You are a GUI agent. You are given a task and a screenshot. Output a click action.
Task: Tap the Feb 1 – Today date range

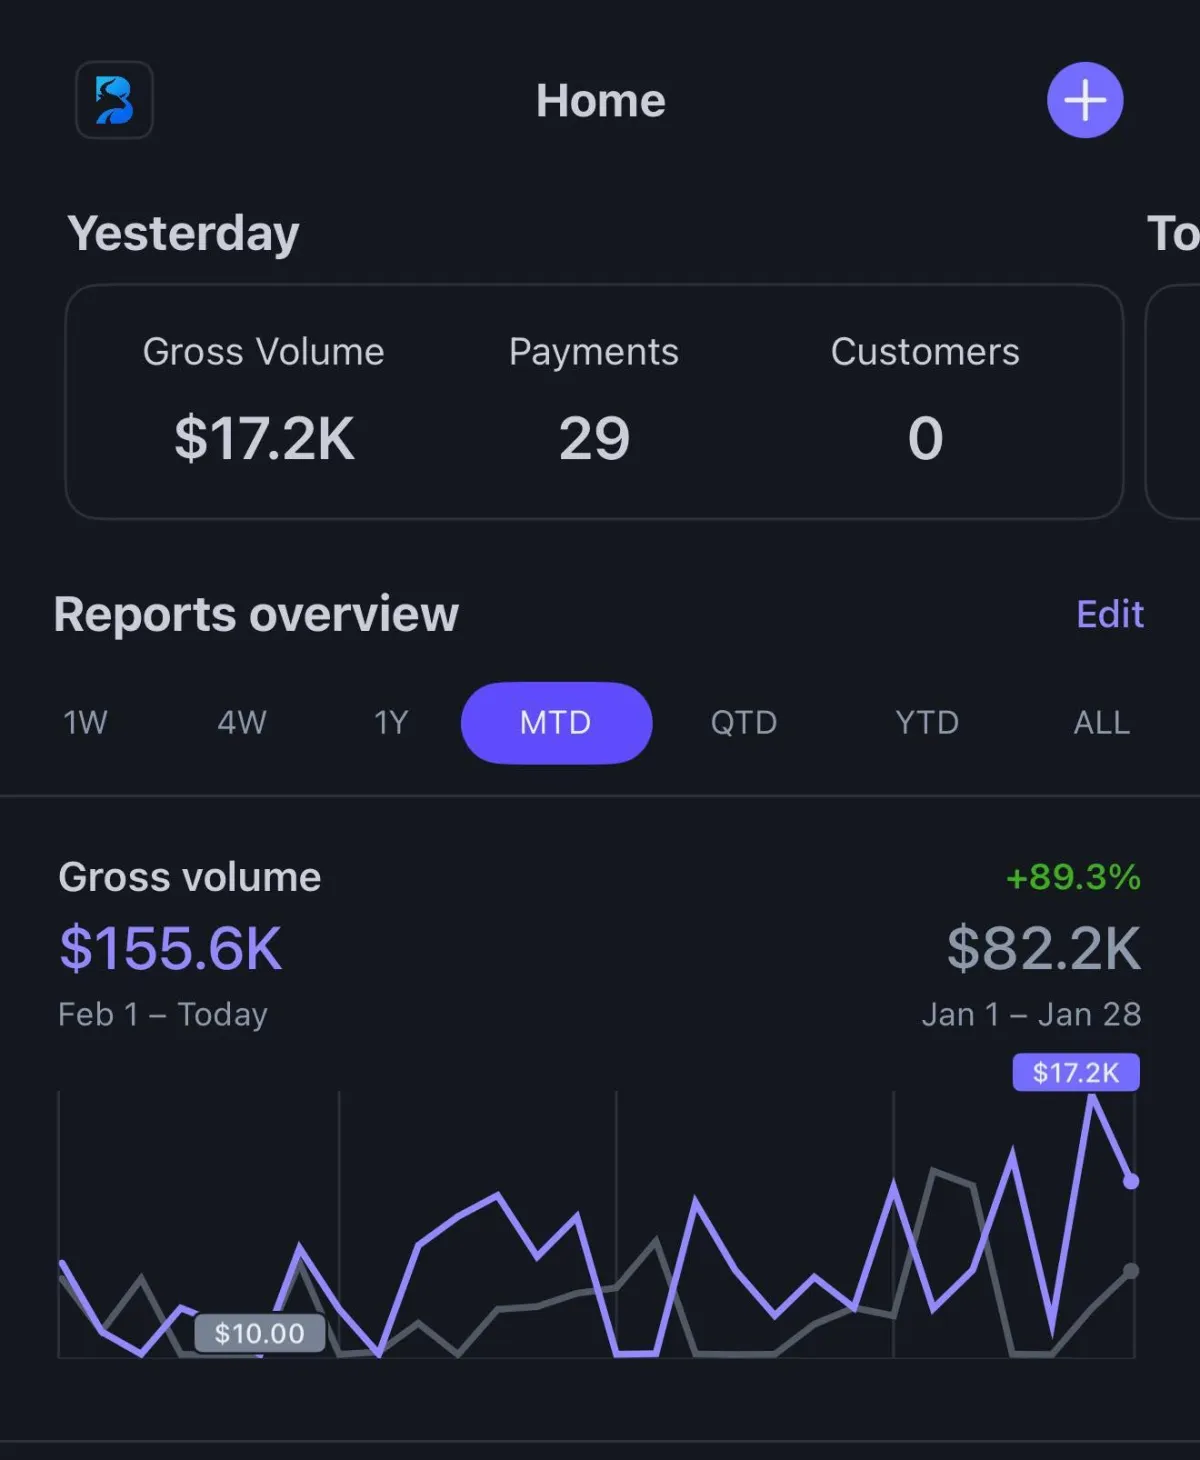point(163,1014)
